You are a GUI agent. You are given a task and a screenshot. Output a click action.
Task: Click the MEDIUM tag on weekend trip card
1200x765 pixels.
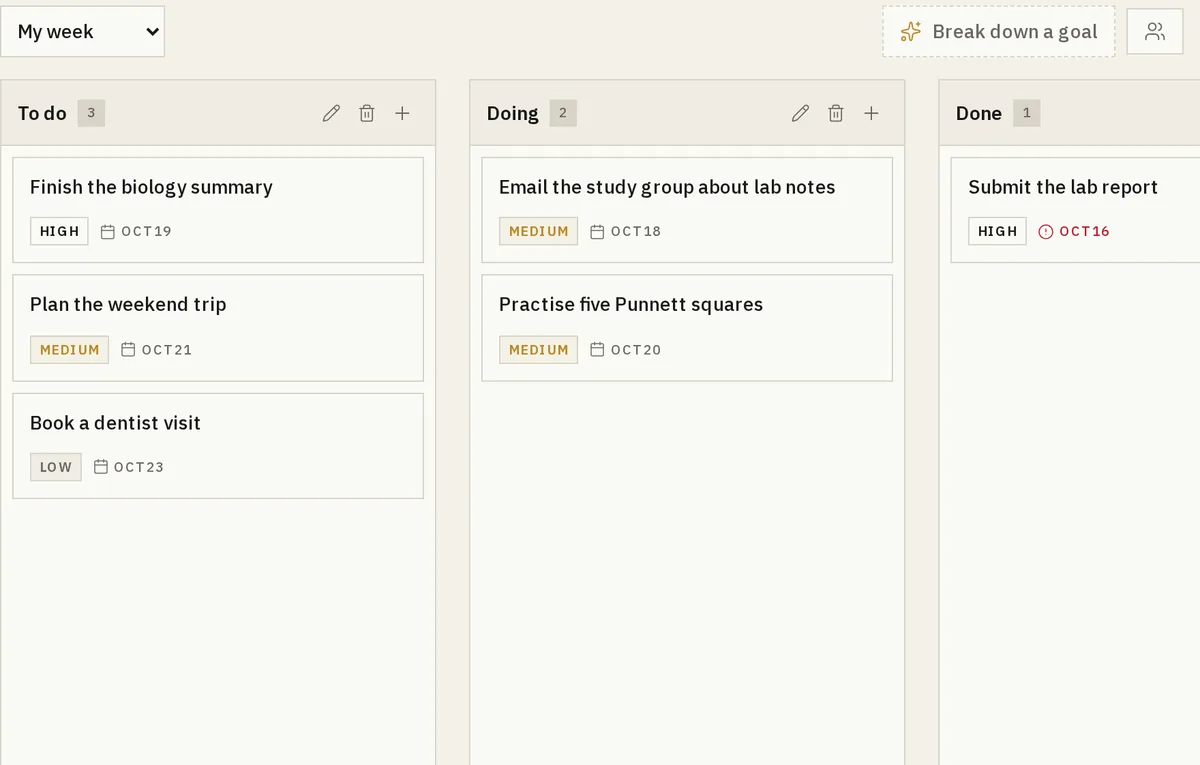pos(69,350)
